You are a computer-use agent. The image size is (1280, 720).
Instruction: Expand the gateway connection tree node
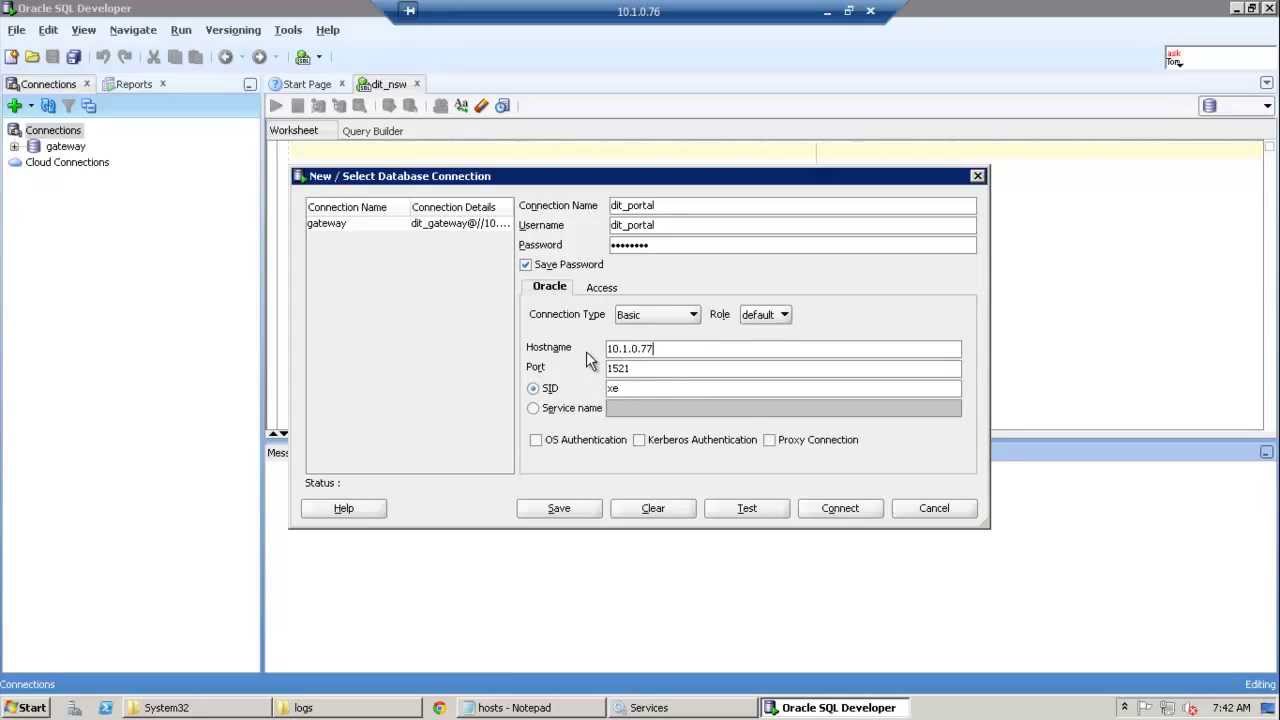coord(14,147)
